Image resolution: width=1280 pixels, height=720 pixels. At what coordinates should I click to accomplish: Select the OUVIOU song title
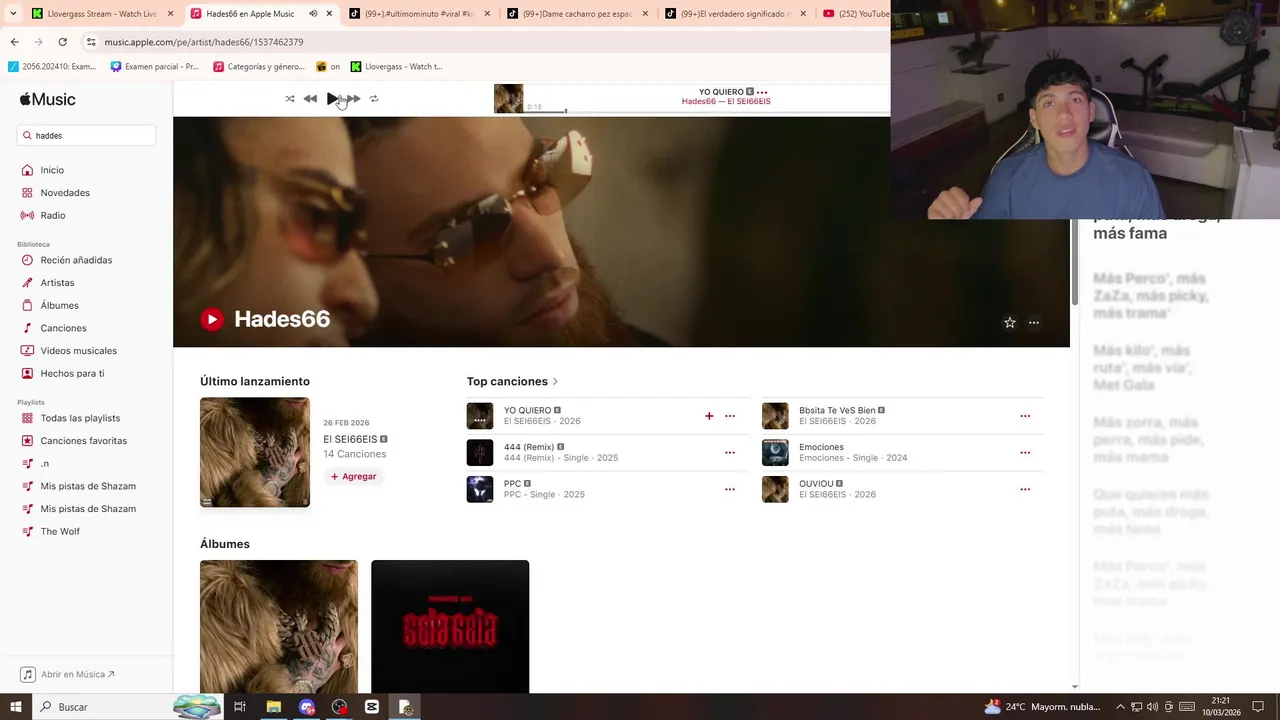pos(816,484)
